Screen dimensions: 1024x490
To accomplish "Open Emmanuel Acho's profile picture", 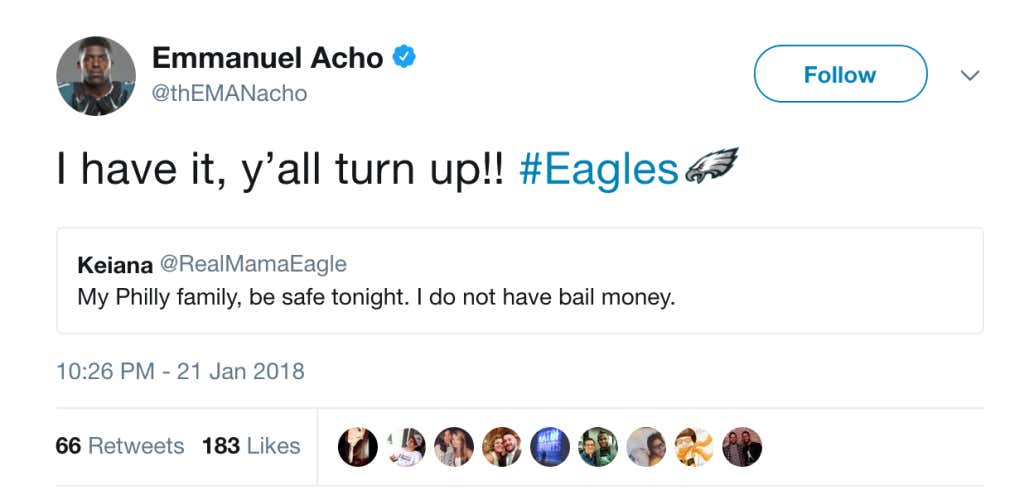I will 96,76.
